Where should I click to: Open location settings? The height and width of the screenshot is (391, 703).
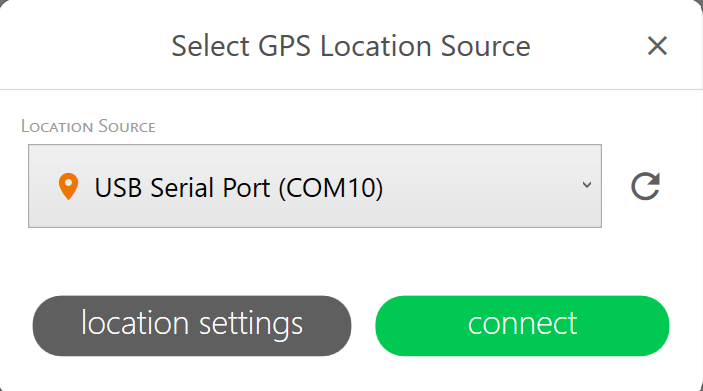[192, 326]
